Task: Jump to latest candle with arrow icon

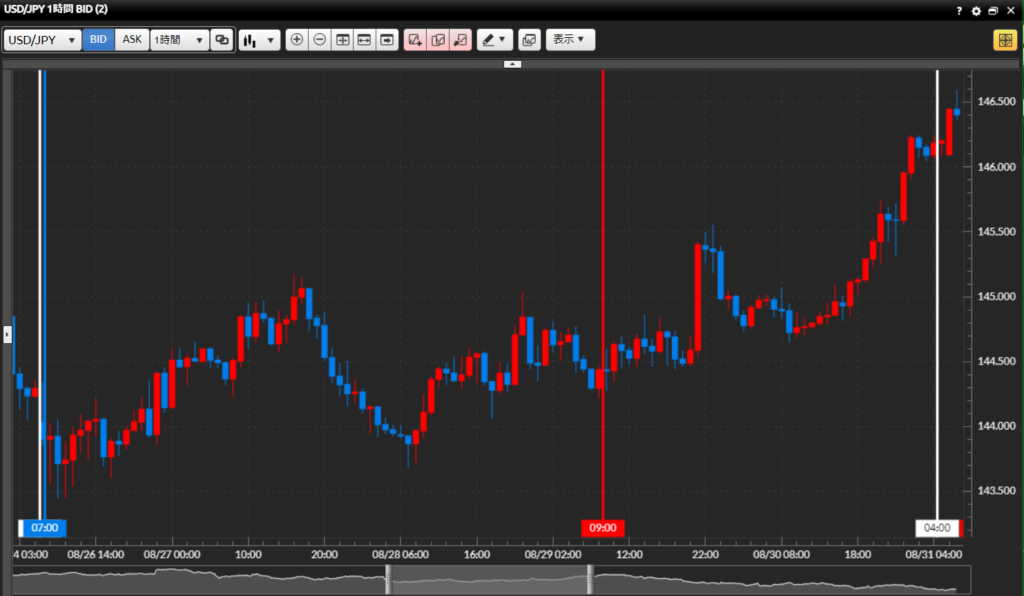Action: pyautogui.click(x=386, y=40)
